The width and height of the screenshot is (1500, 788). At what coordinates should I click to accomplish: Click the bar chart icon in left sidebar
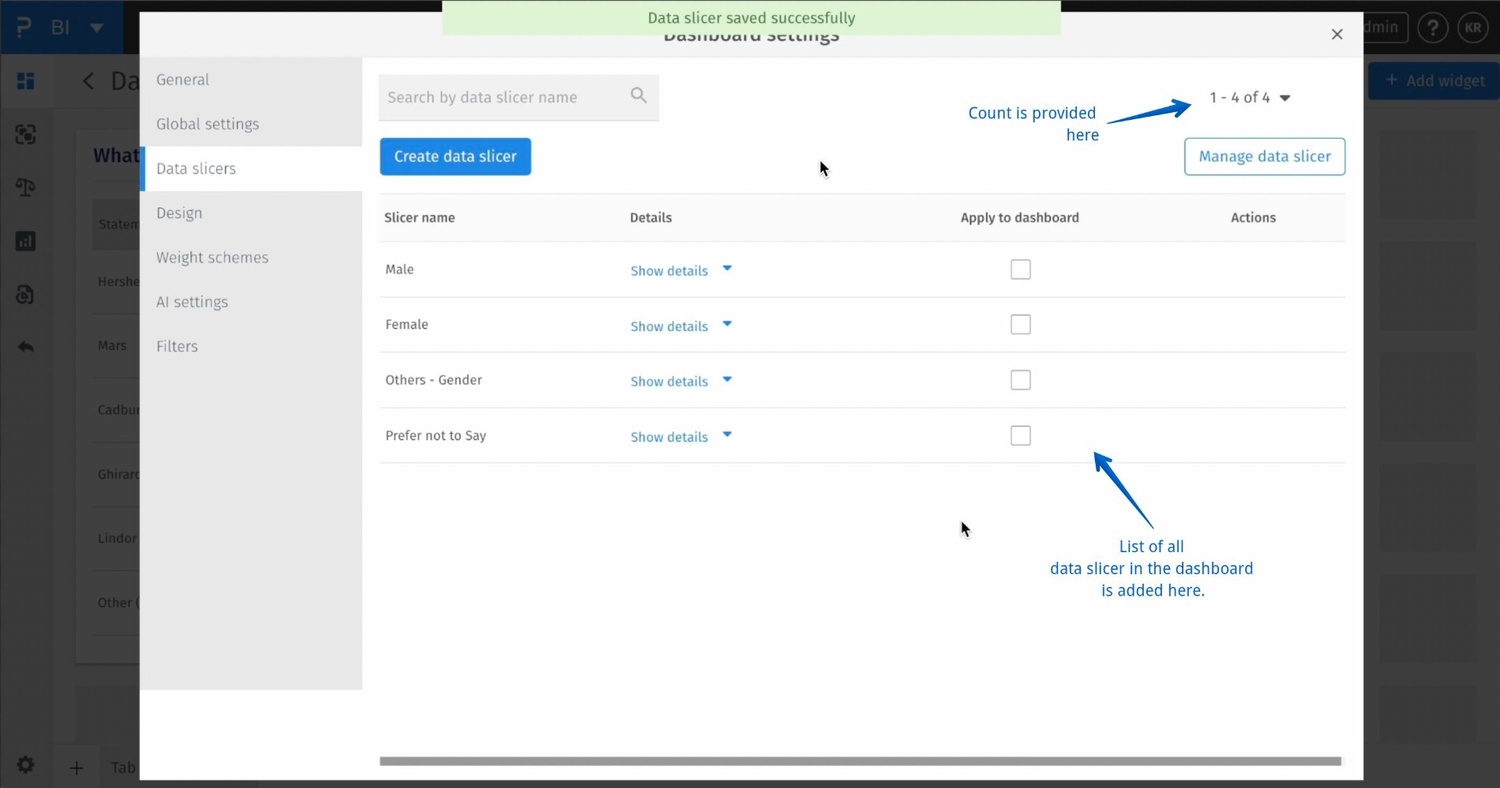click(26, 240)
